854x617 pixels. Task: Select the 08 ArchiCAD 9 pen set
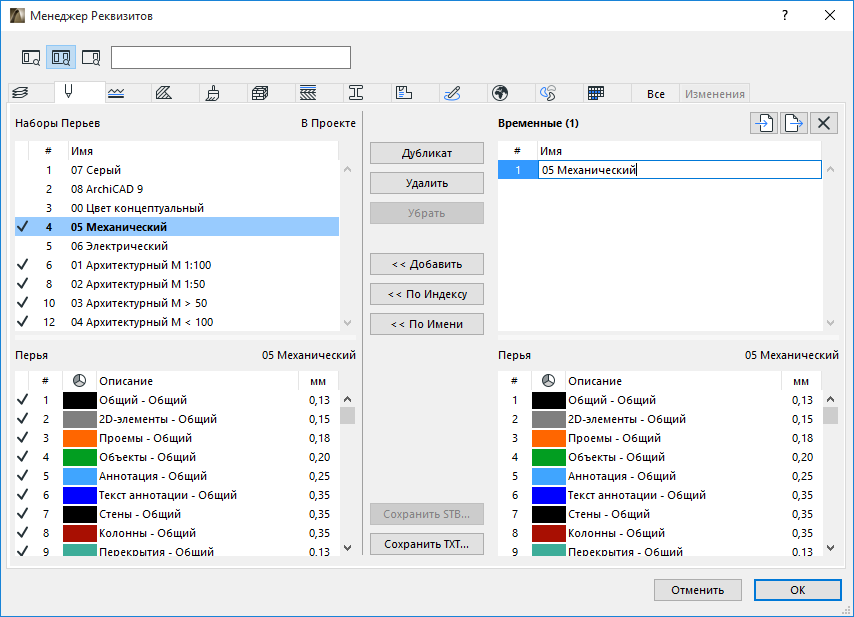[x=177, y=189]
